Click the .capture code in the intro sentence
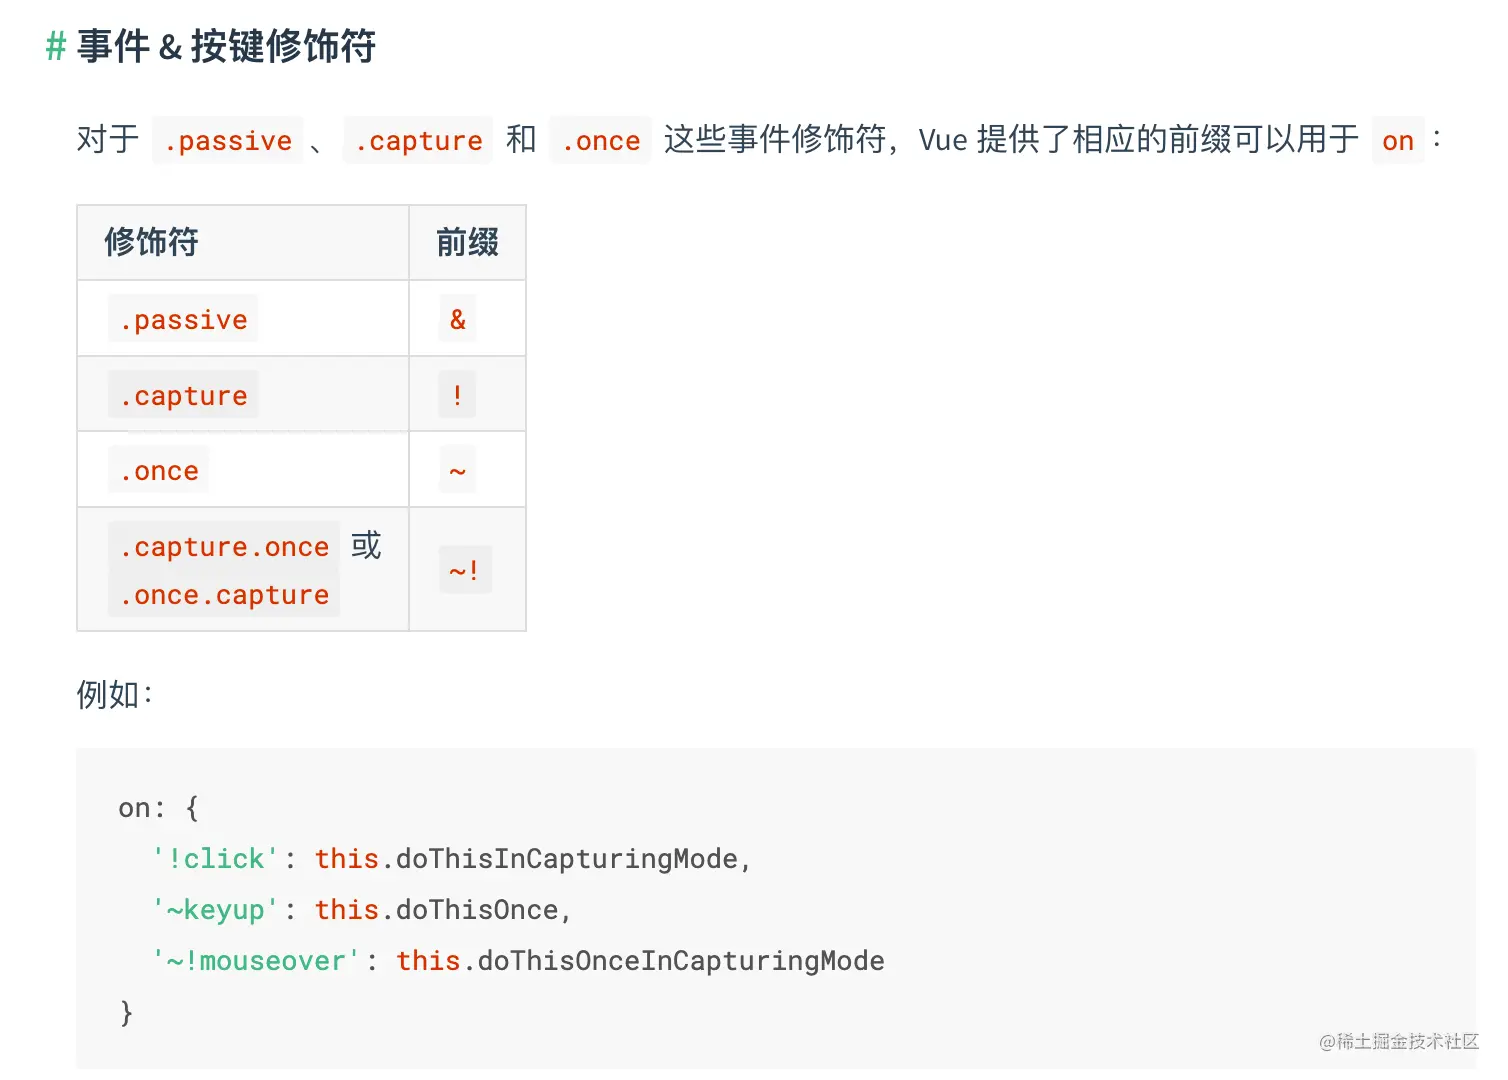Viewport: 1508px width, 1080px height. (418, 141)
